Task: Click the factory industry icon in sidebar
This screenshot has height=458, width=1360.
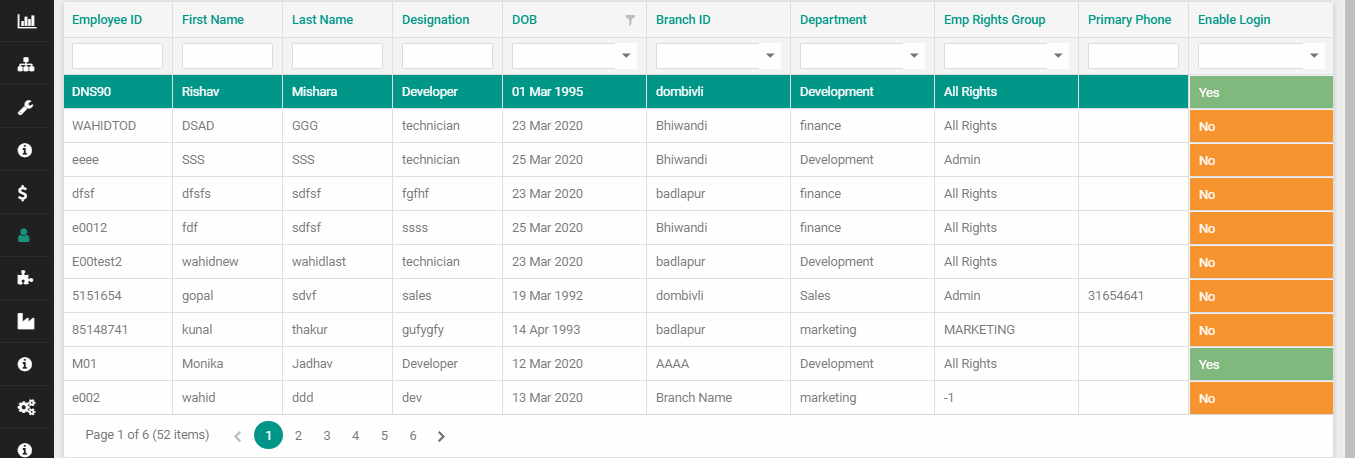Action: pos(26,321)
